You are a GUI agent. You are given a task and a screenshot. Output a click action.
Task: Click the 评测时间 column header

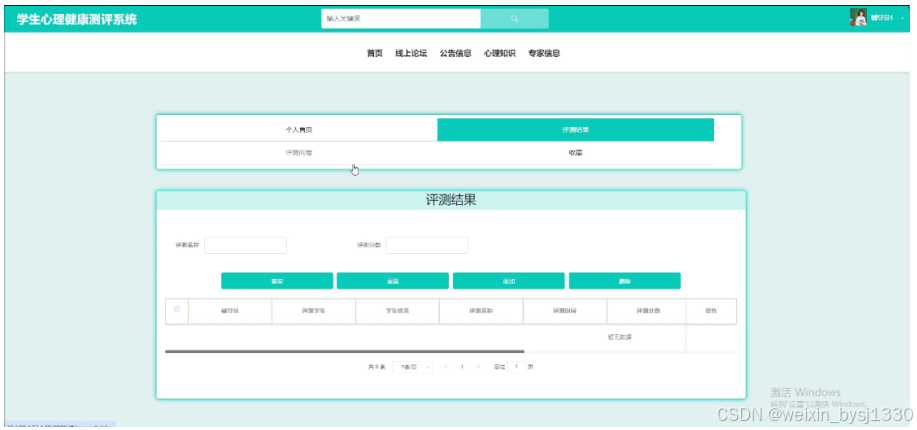pyautogui.click(x=565, y=311)
